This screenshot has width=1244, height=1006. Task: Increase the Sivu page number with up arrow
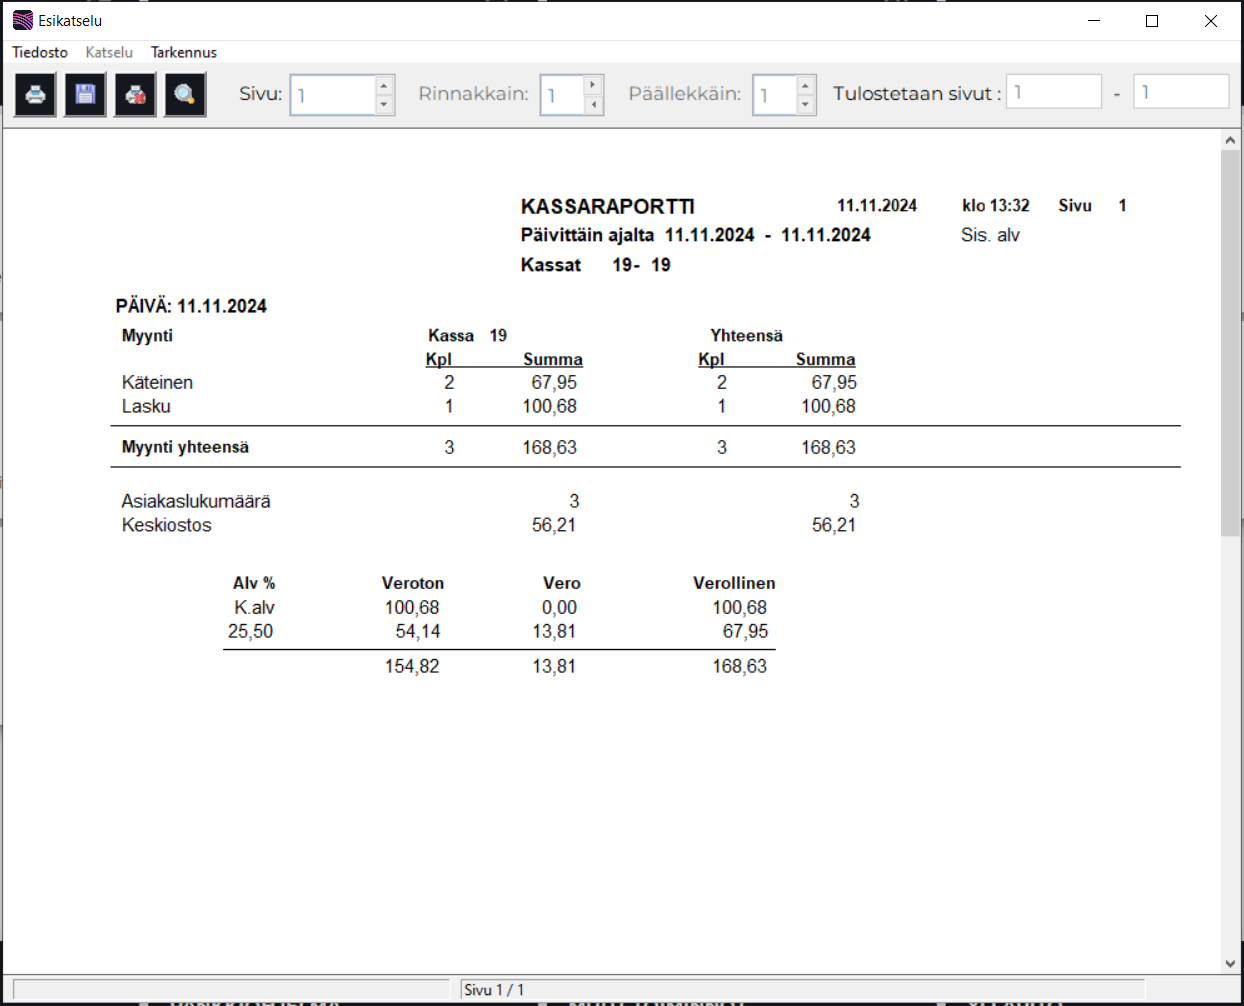pyautogui.click(x=385, y=85)
